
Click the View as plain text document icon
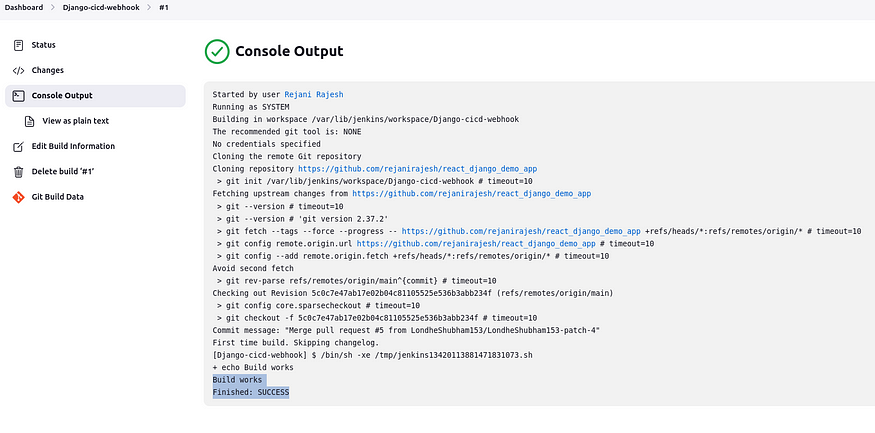(x=30, y=121)
